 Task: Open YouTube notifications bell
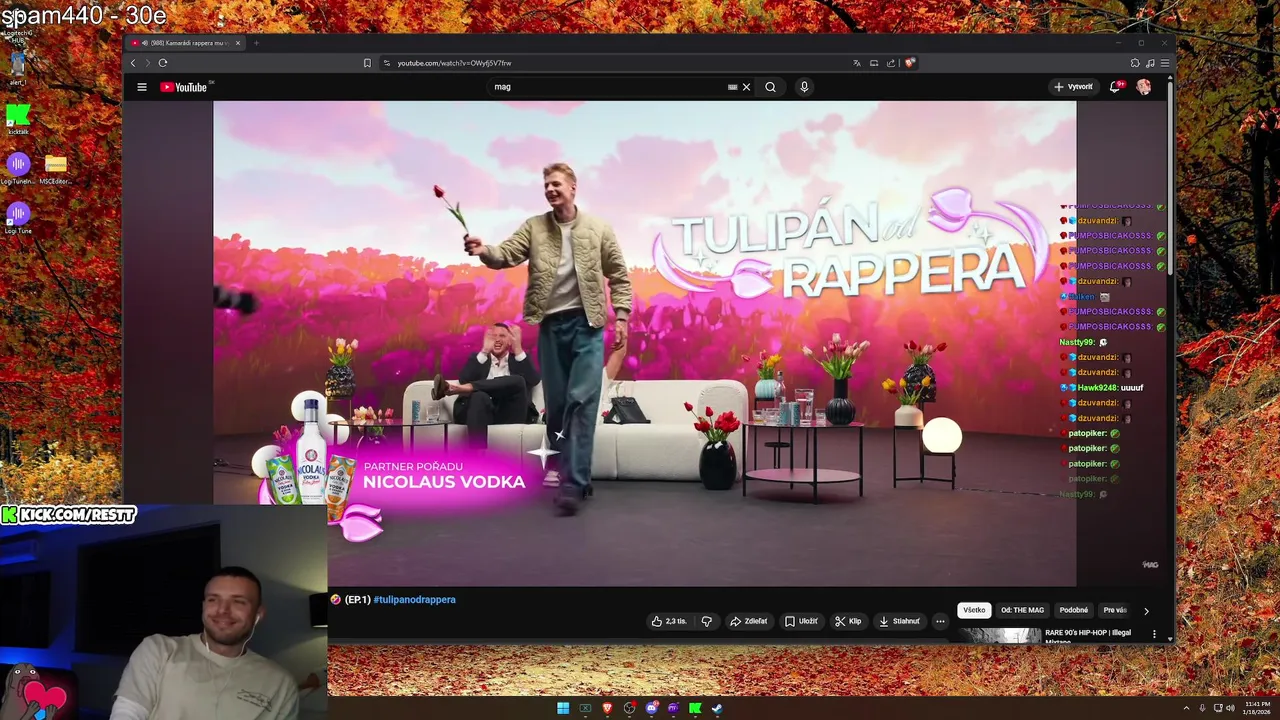point(1115,87)
